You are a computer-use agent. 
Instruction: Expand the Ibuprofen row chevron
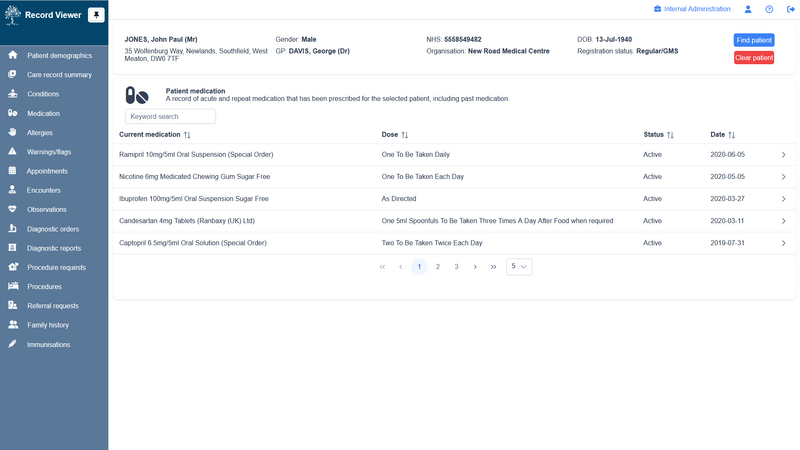pos(784,199)
